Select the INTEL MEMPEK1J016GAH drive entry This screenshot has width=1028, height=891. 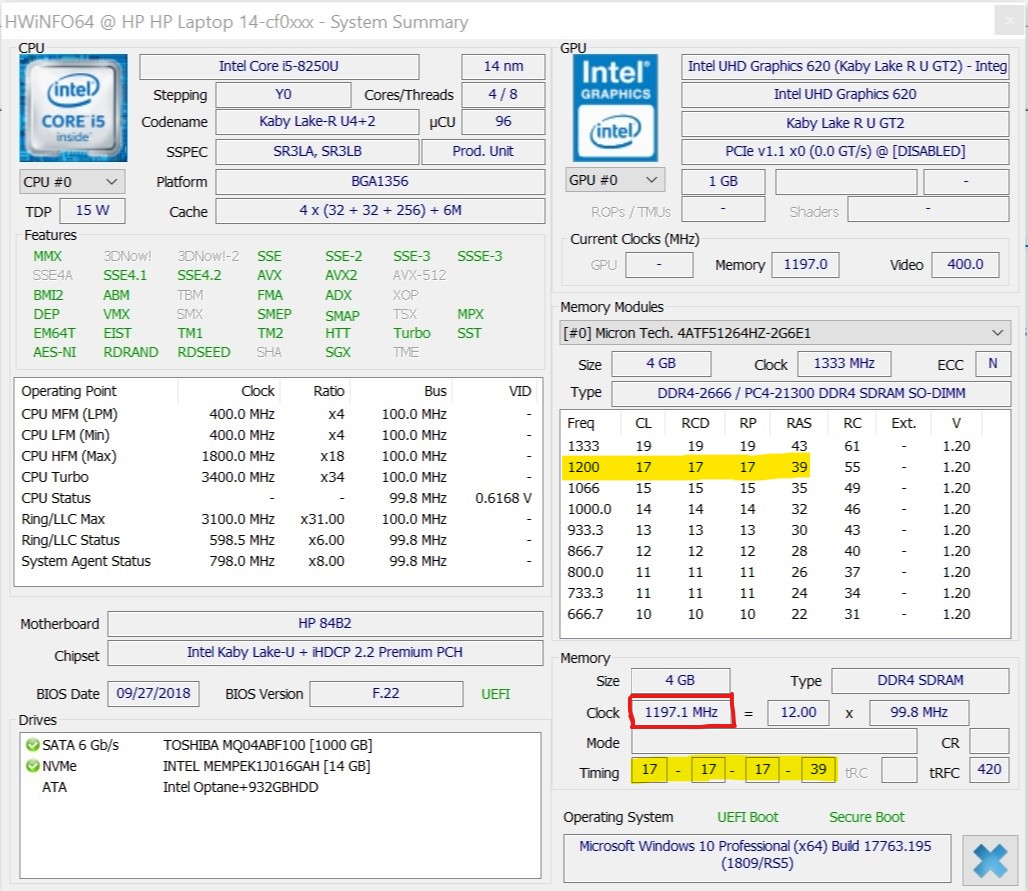tap(266, 766)
